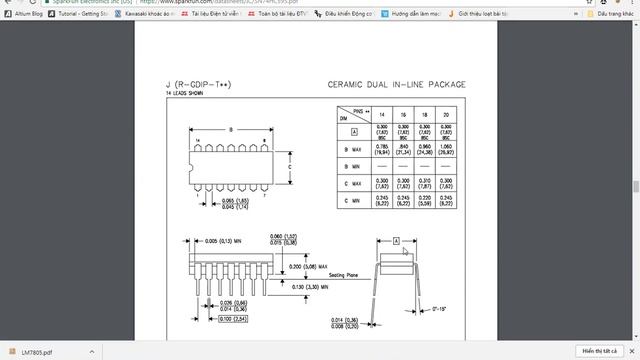Click the J (R-GDIP-T**) package title

pos(198,84)
